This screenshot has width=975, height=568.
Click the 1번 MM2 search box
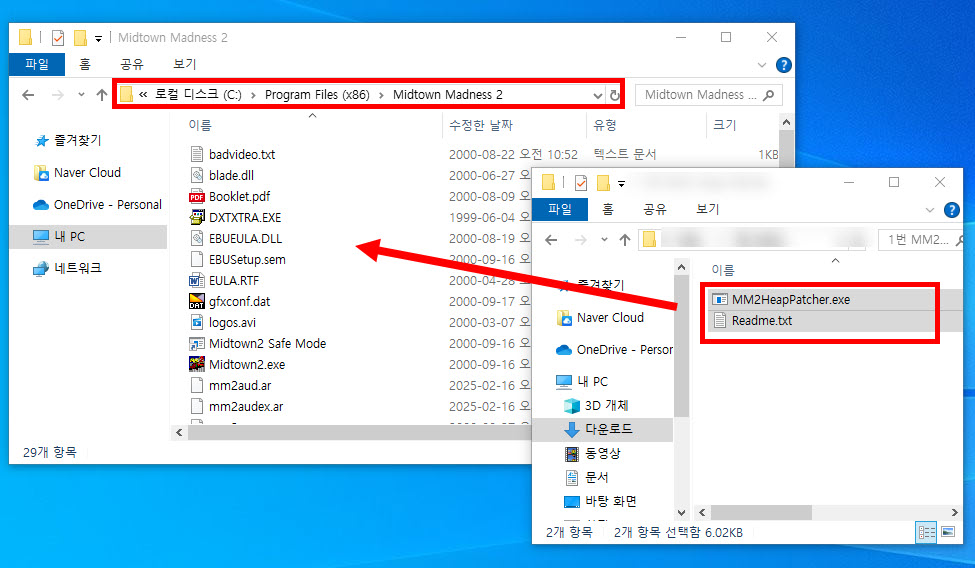click(920, 240)
